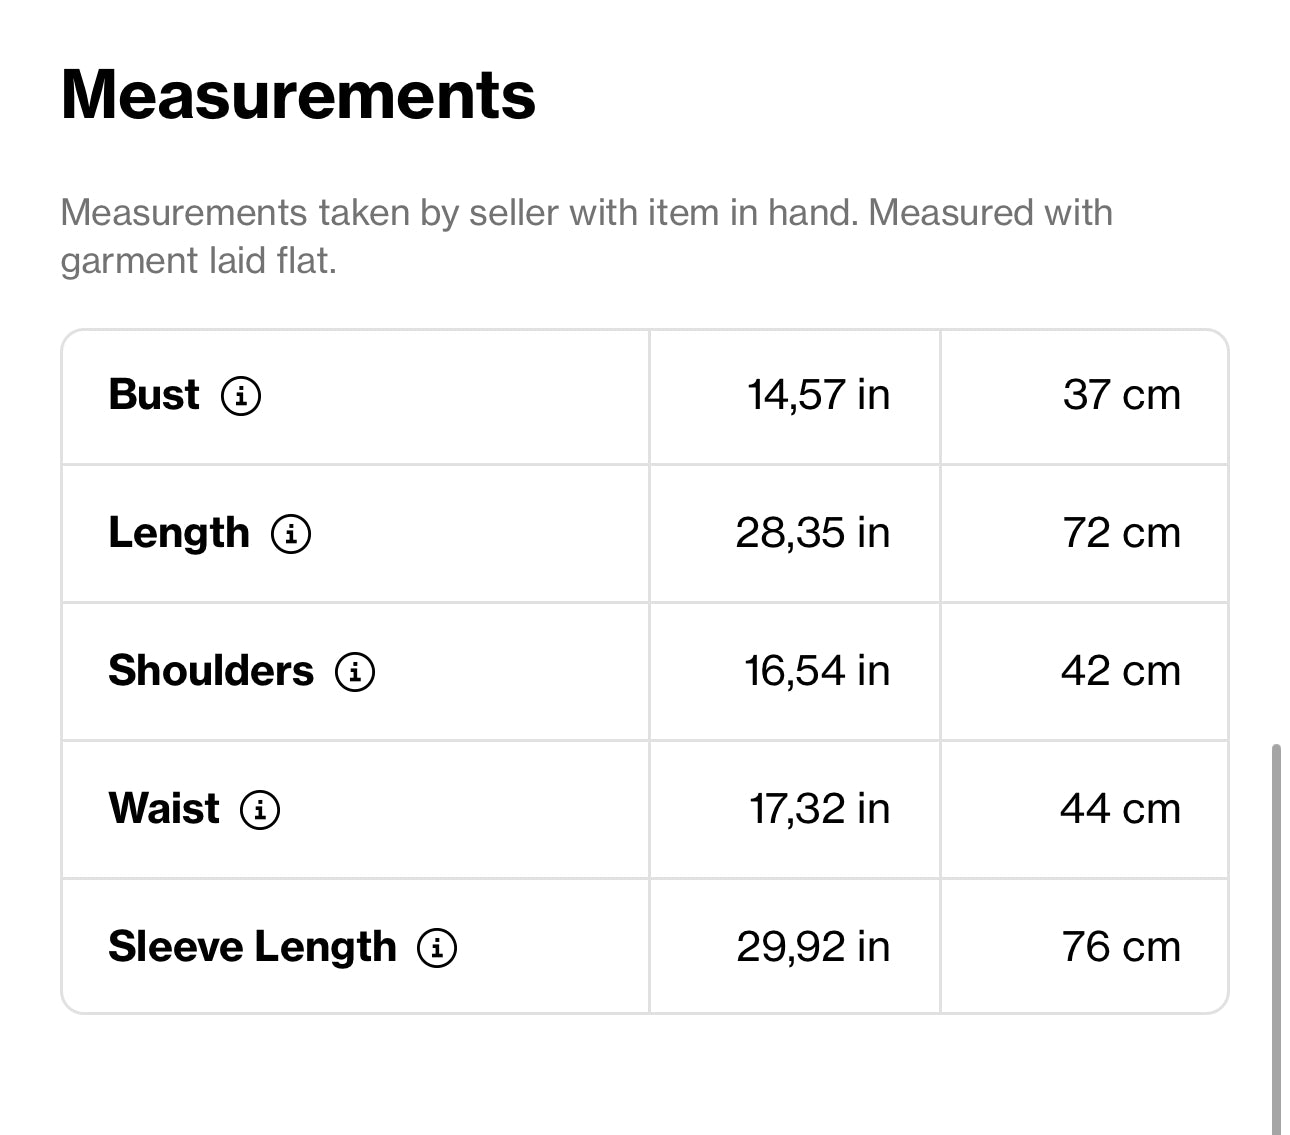Select the 44 cm waist value
Image resolution: width=1290 pixels, height=1135 pixels.
[1120, 809]
